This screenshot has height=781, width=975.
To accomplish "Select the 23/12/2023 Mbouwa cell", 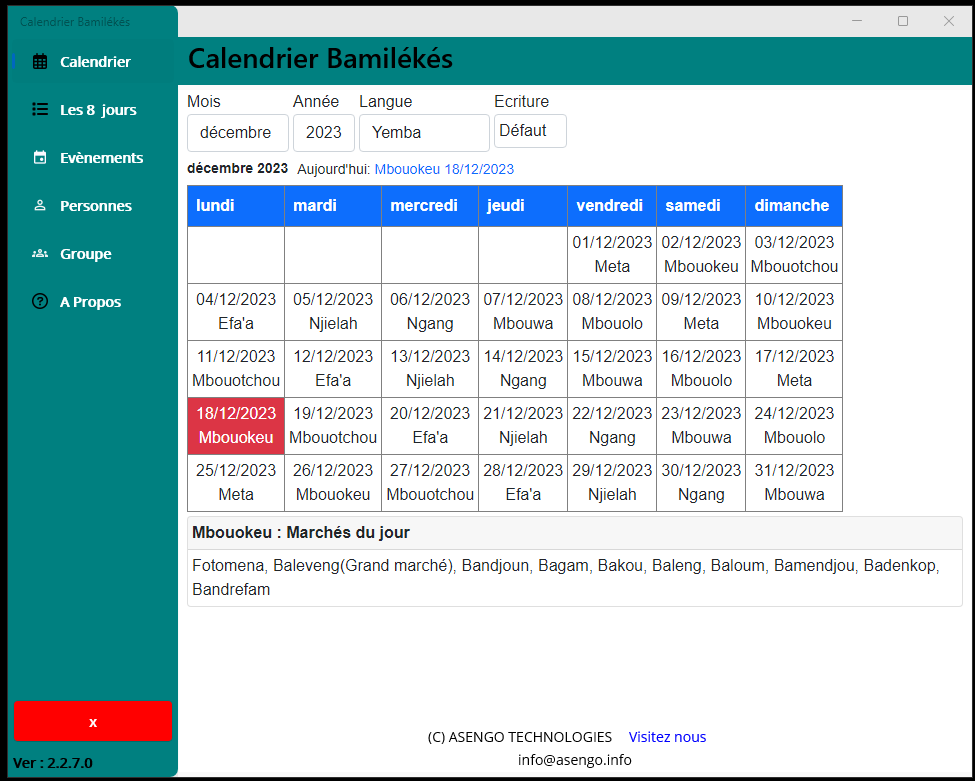I will (x=701, y=426).
